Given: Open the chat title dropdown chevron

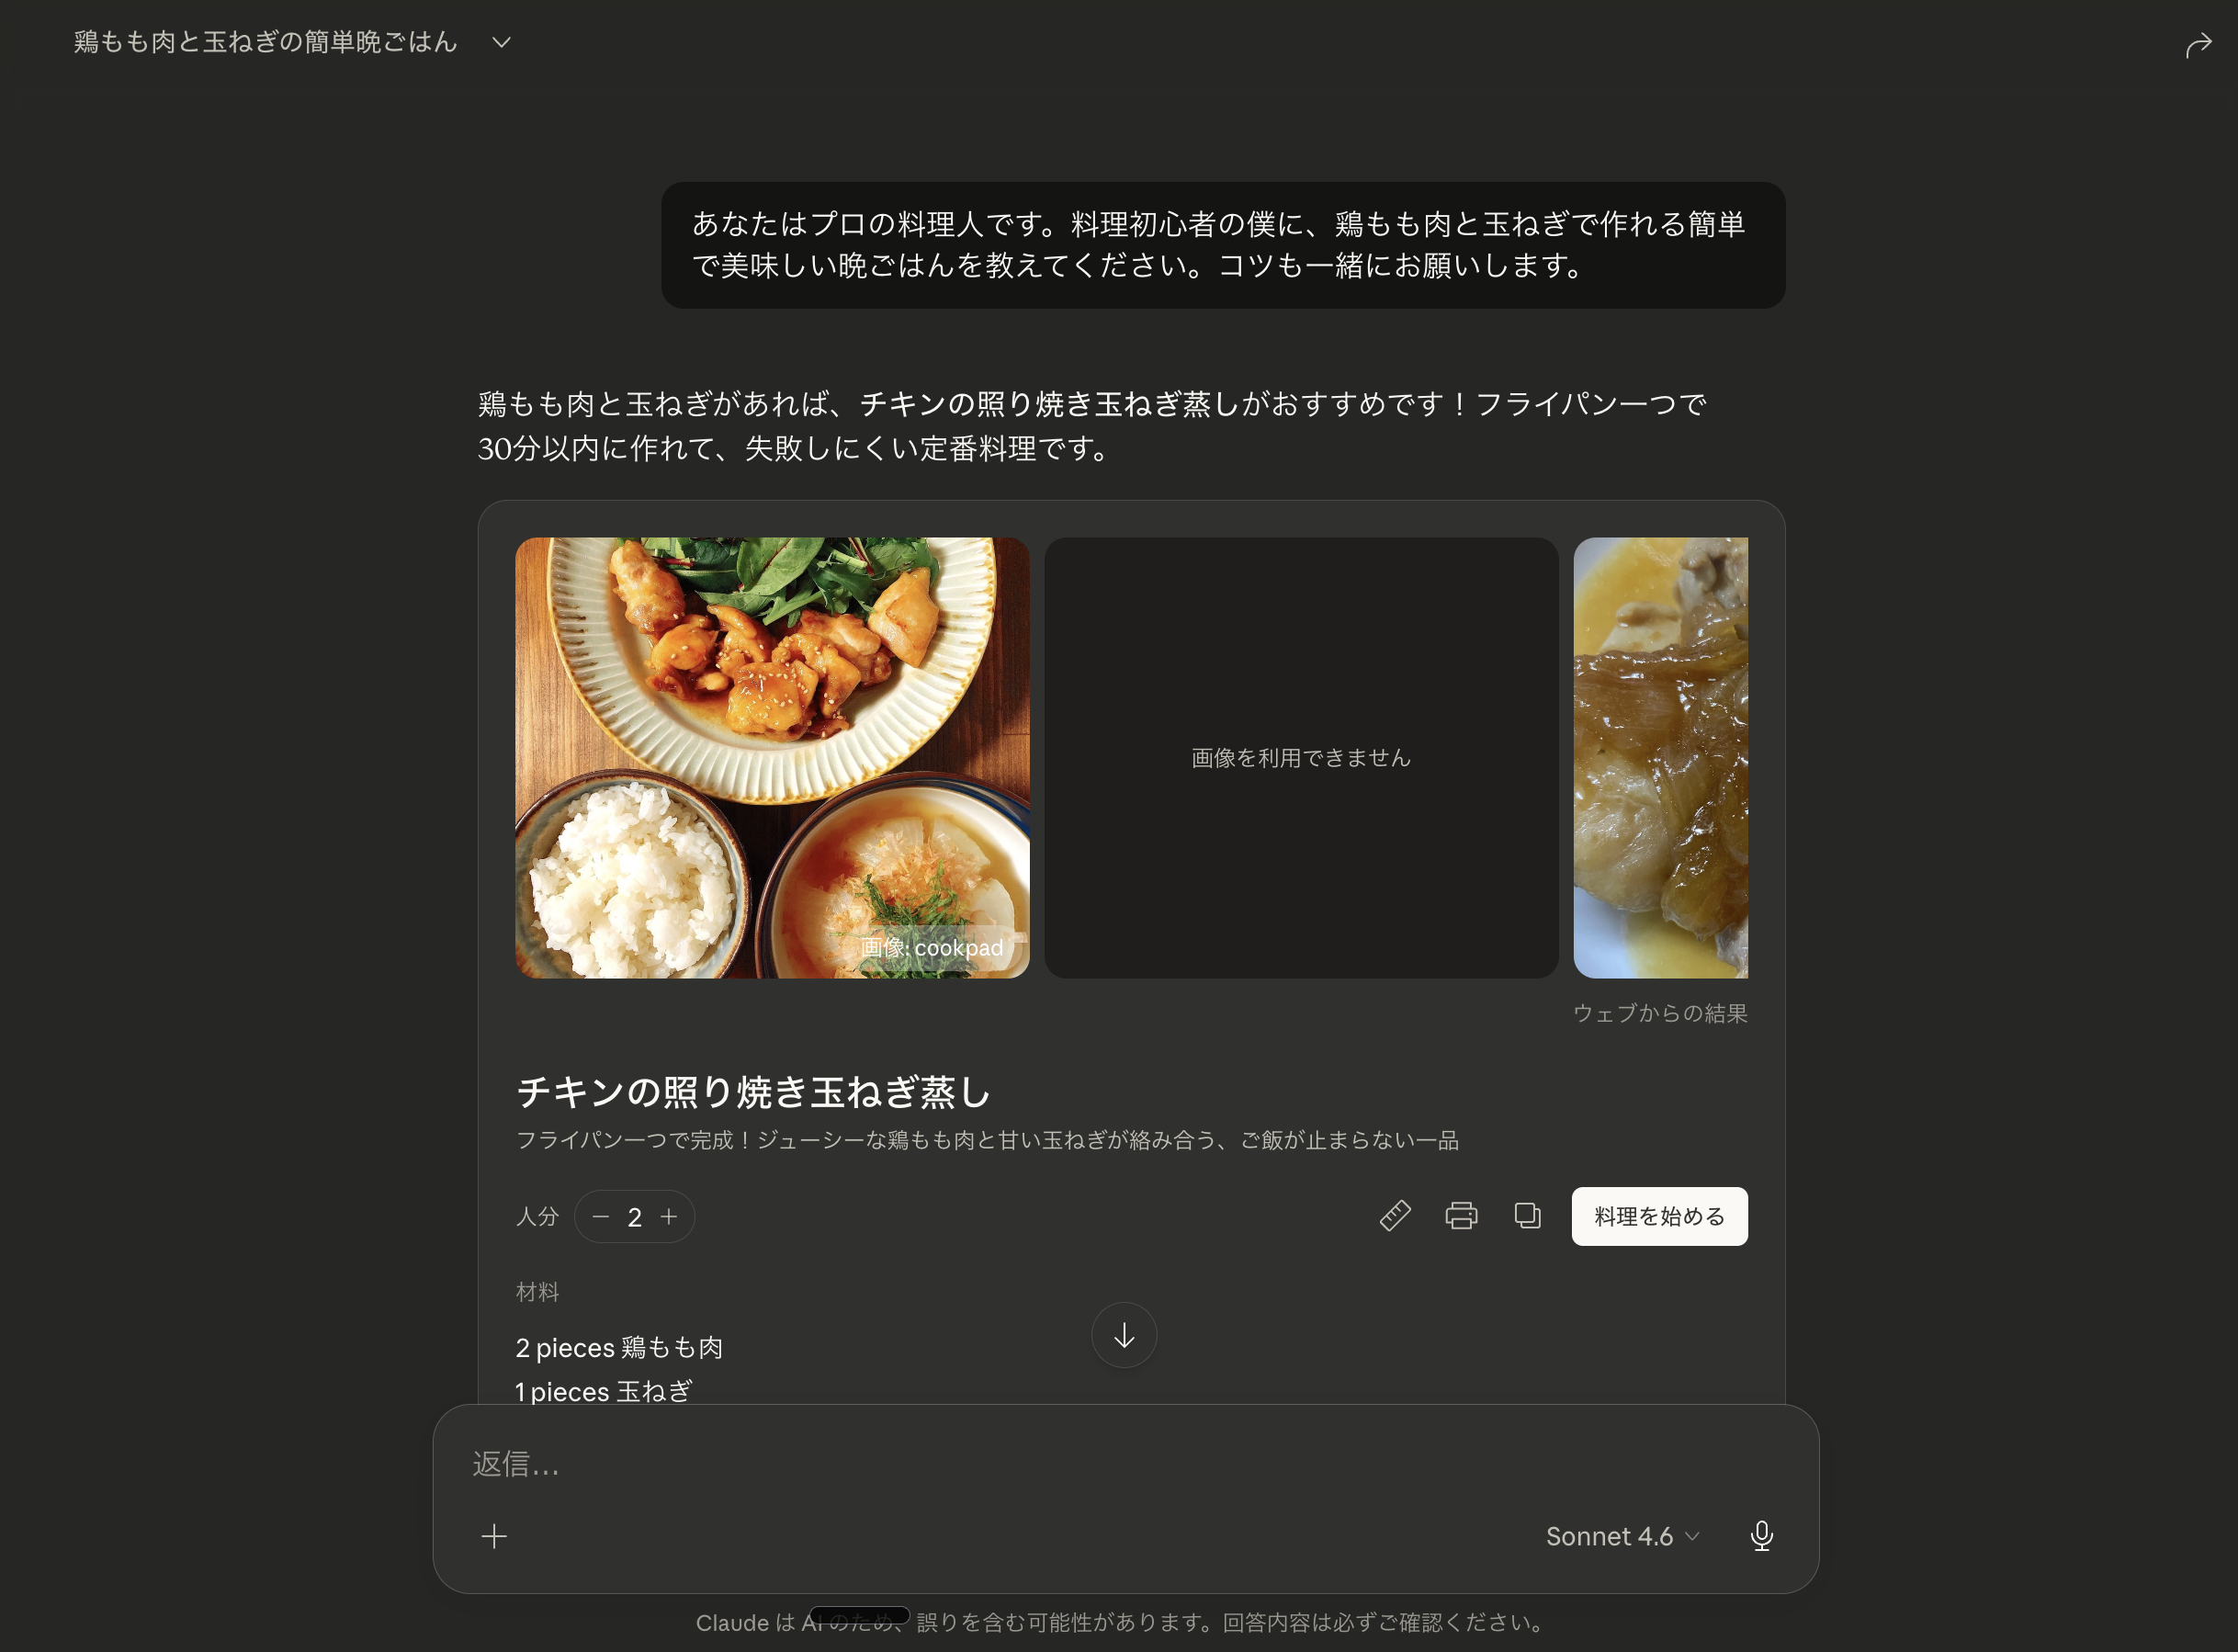Looking at the screenshot, I should coord(502,42).
